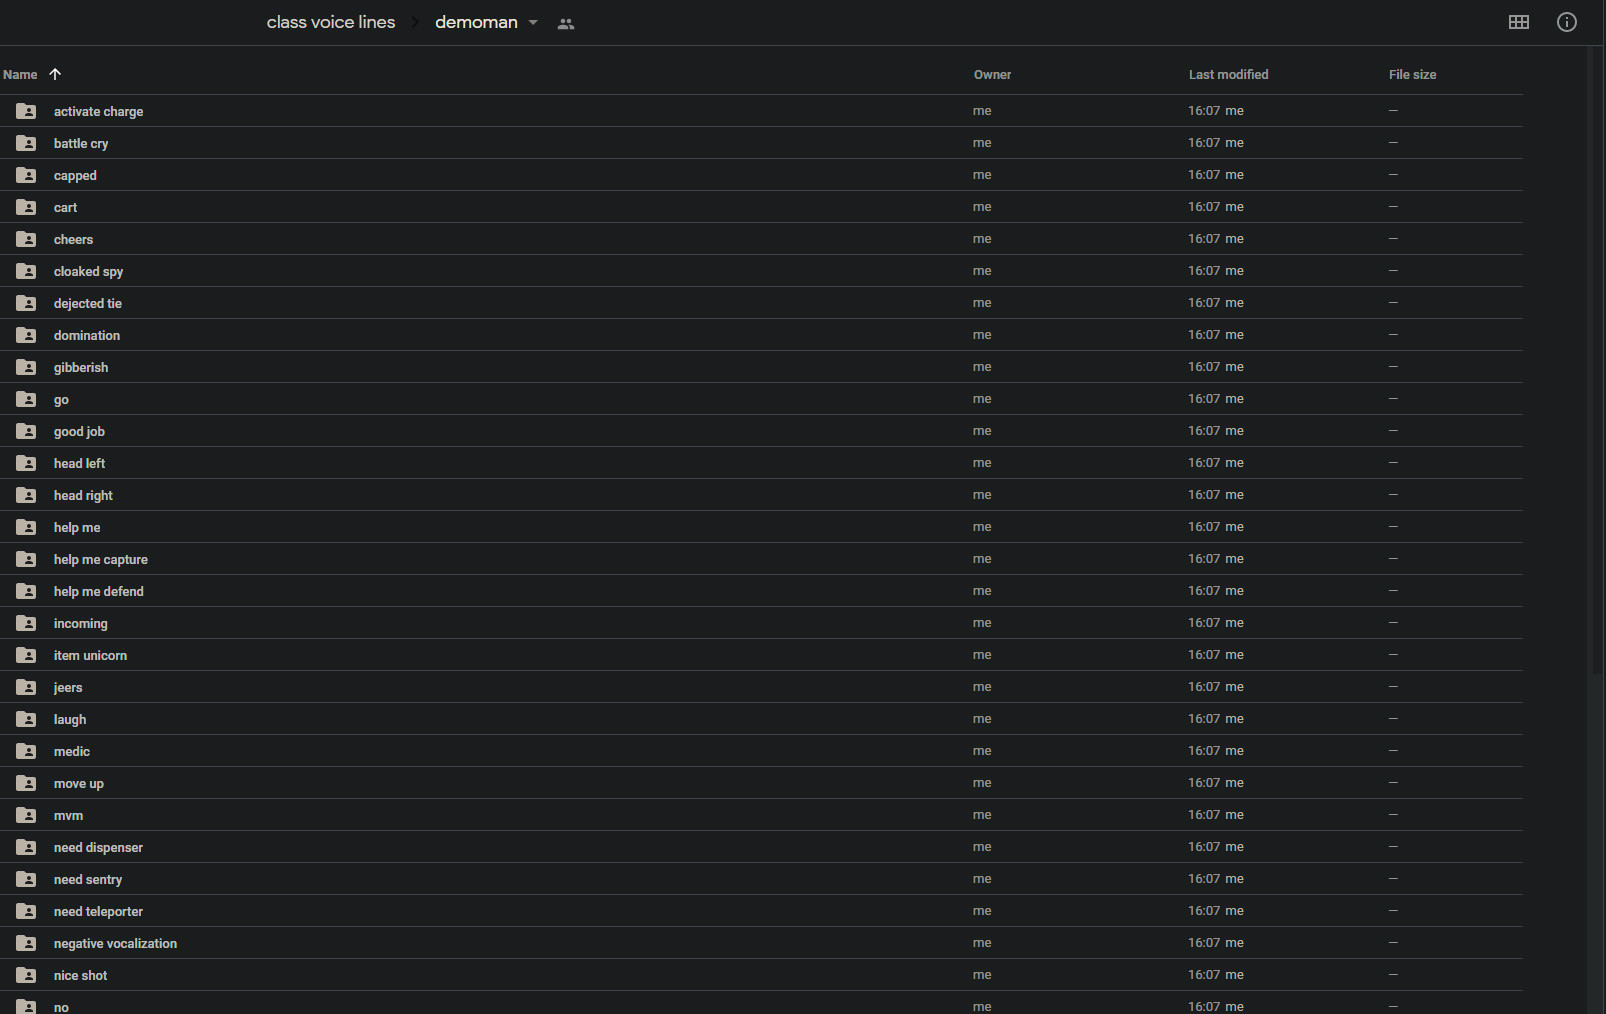The image size is (1606, 1014).
Task: Sort files by Name column header
Action: [20, 75]
